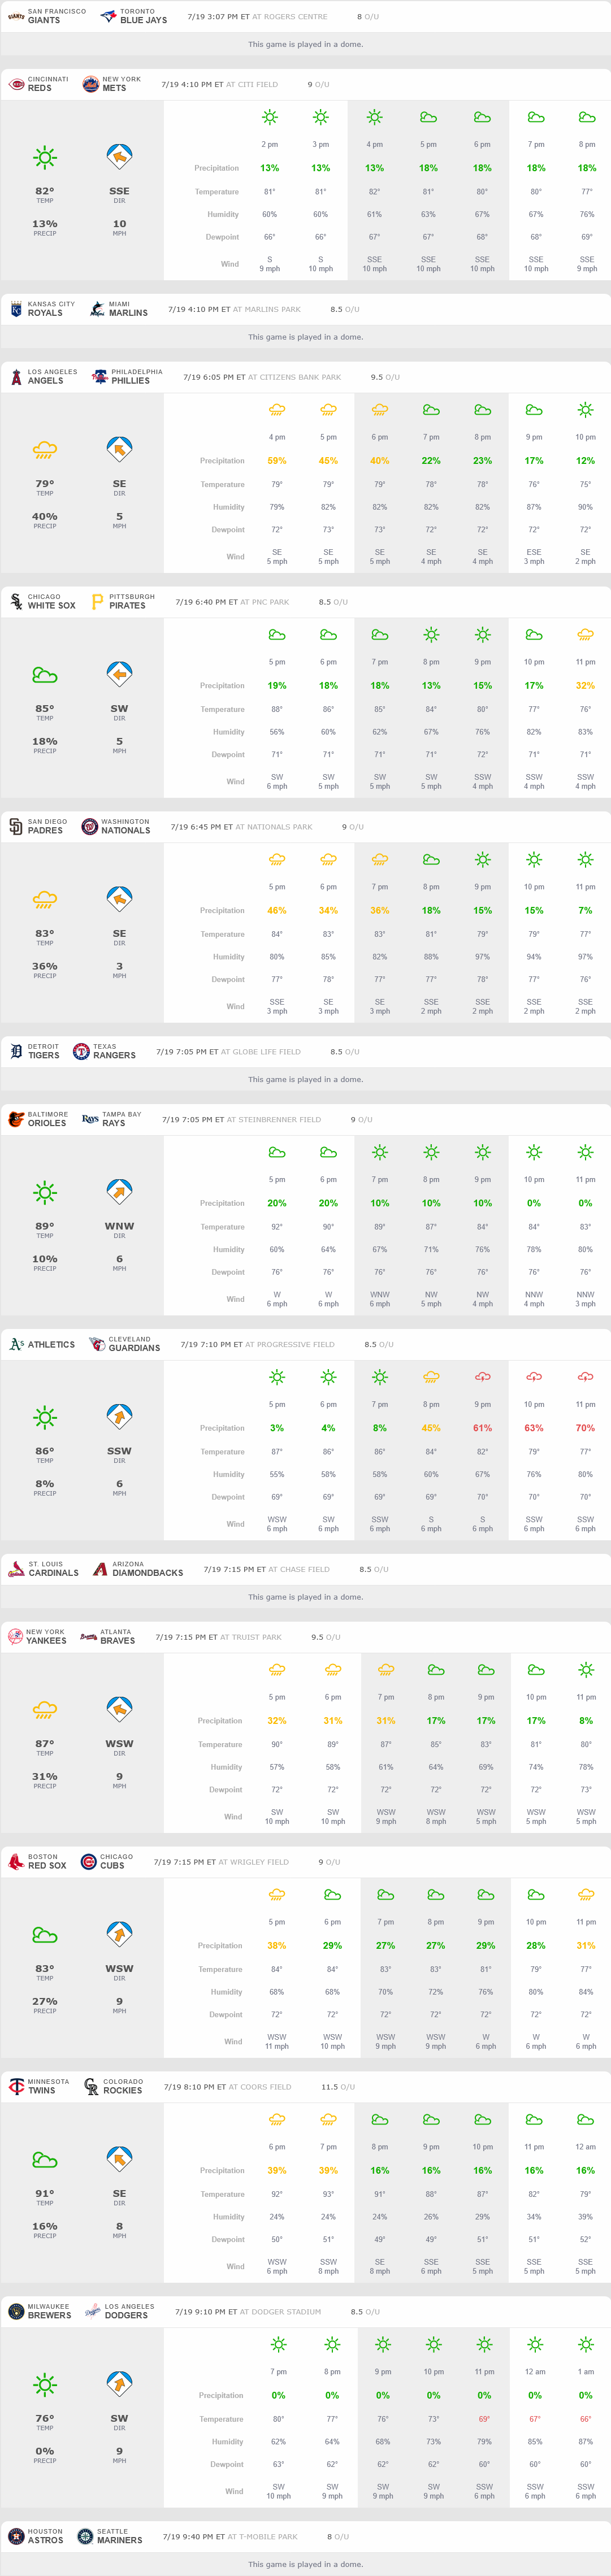Viewport: 611px width, 2576px height.
Task: Click the Toronto Blue Jays logo
Action: pos(108,16)
